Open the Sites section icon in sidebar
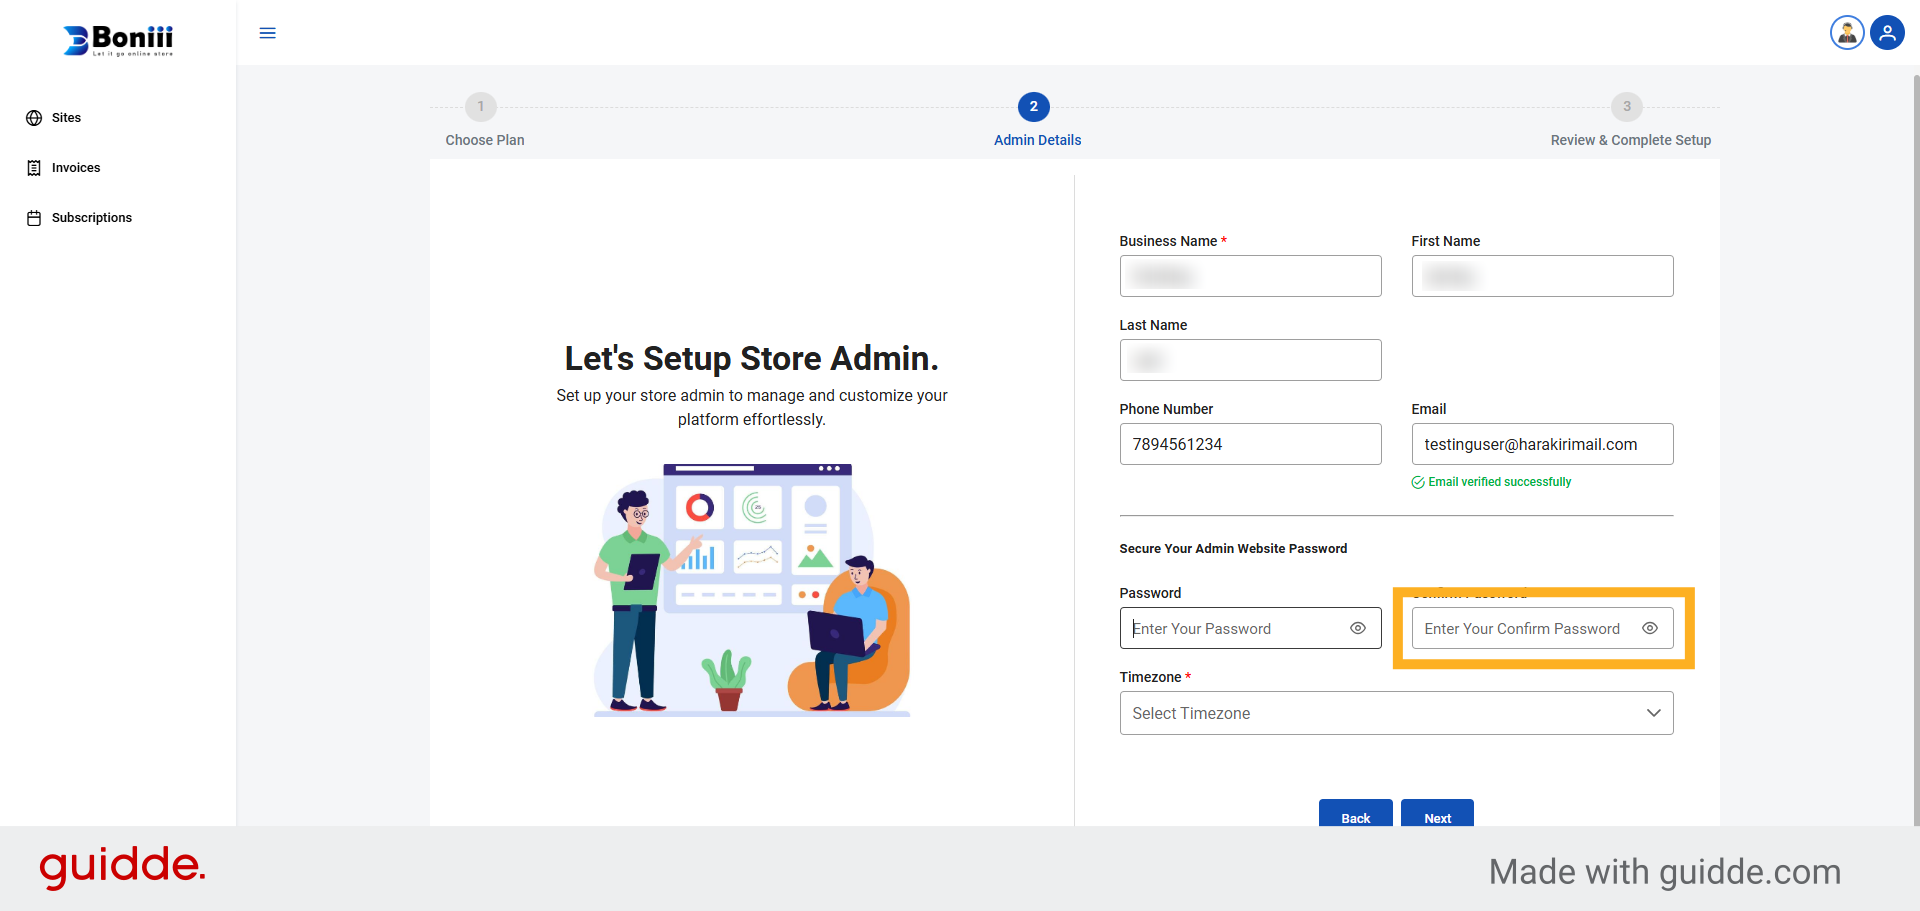 click(33, 117)
